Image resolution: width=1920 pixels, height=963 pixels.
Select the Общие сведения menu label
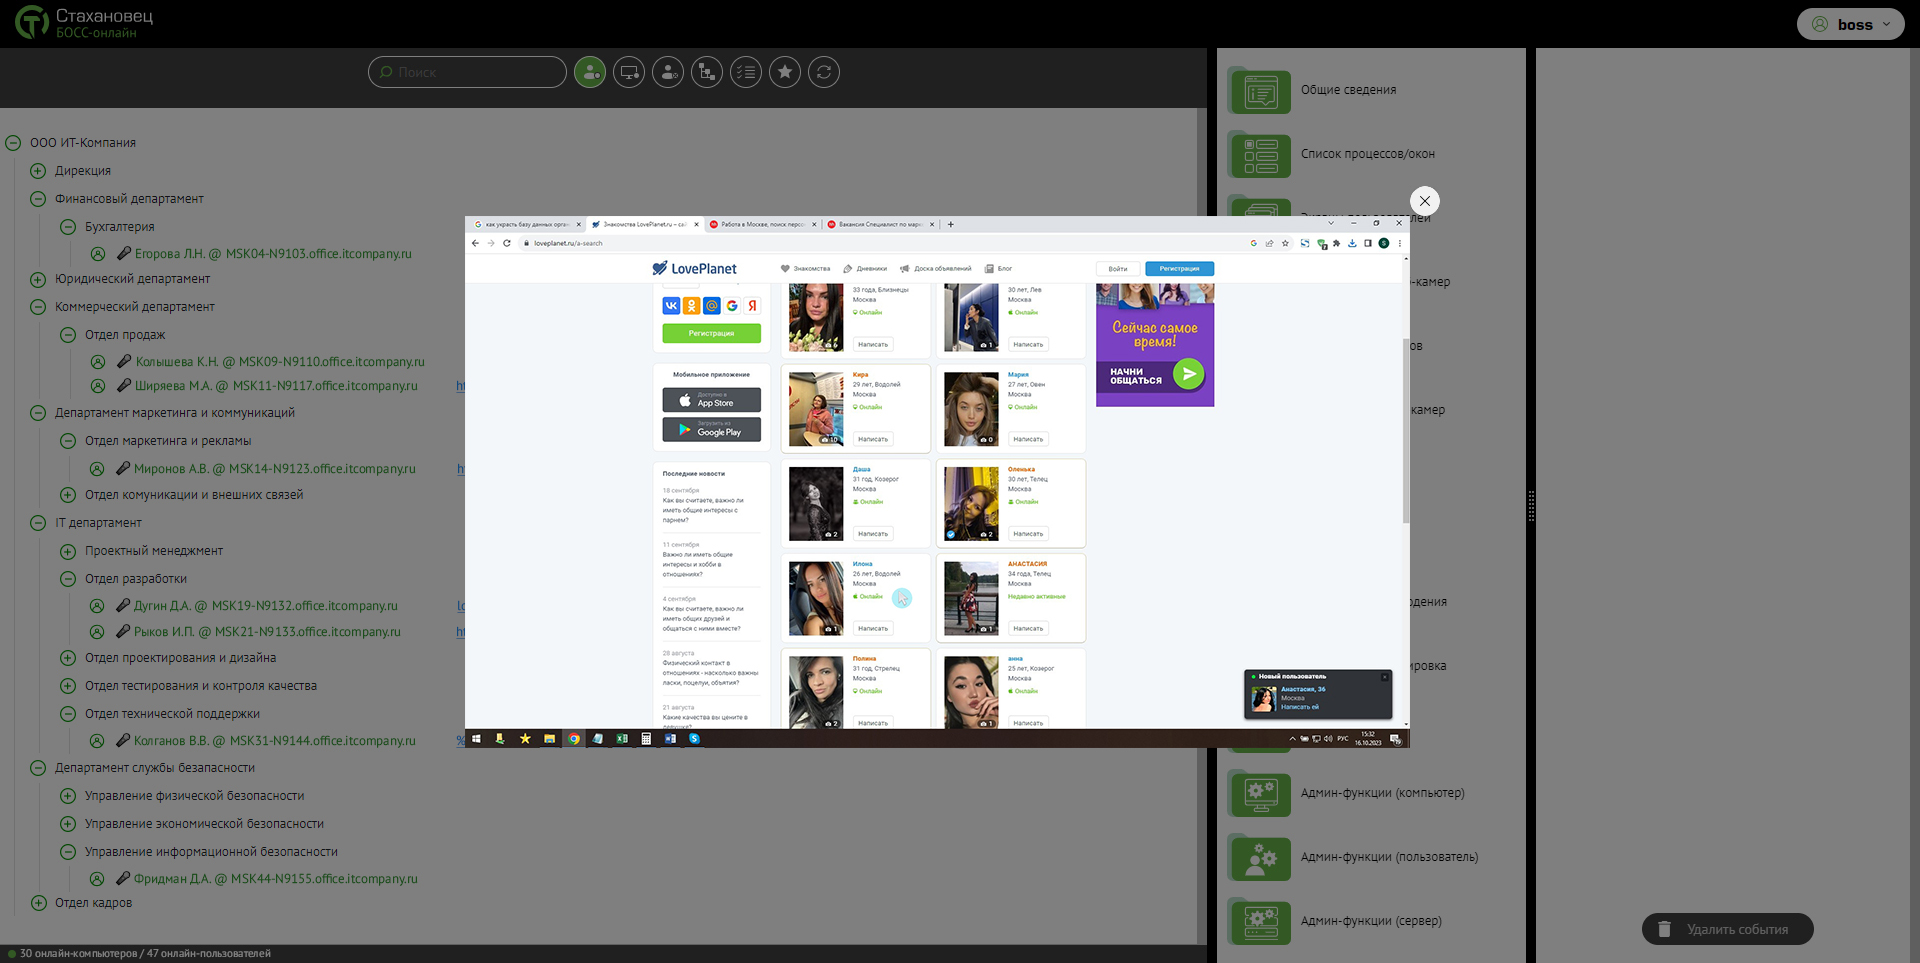point(1348,90)
